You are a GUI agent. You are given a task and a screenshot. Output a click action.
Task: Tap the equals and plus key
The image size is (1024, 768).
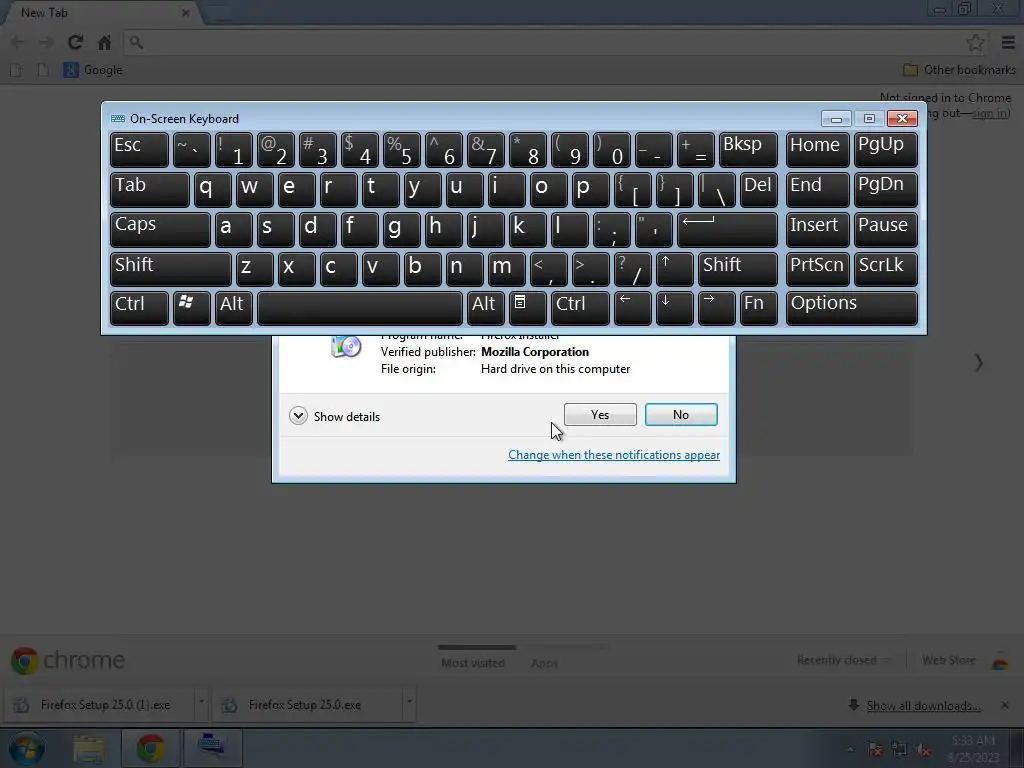click(696, 150)
